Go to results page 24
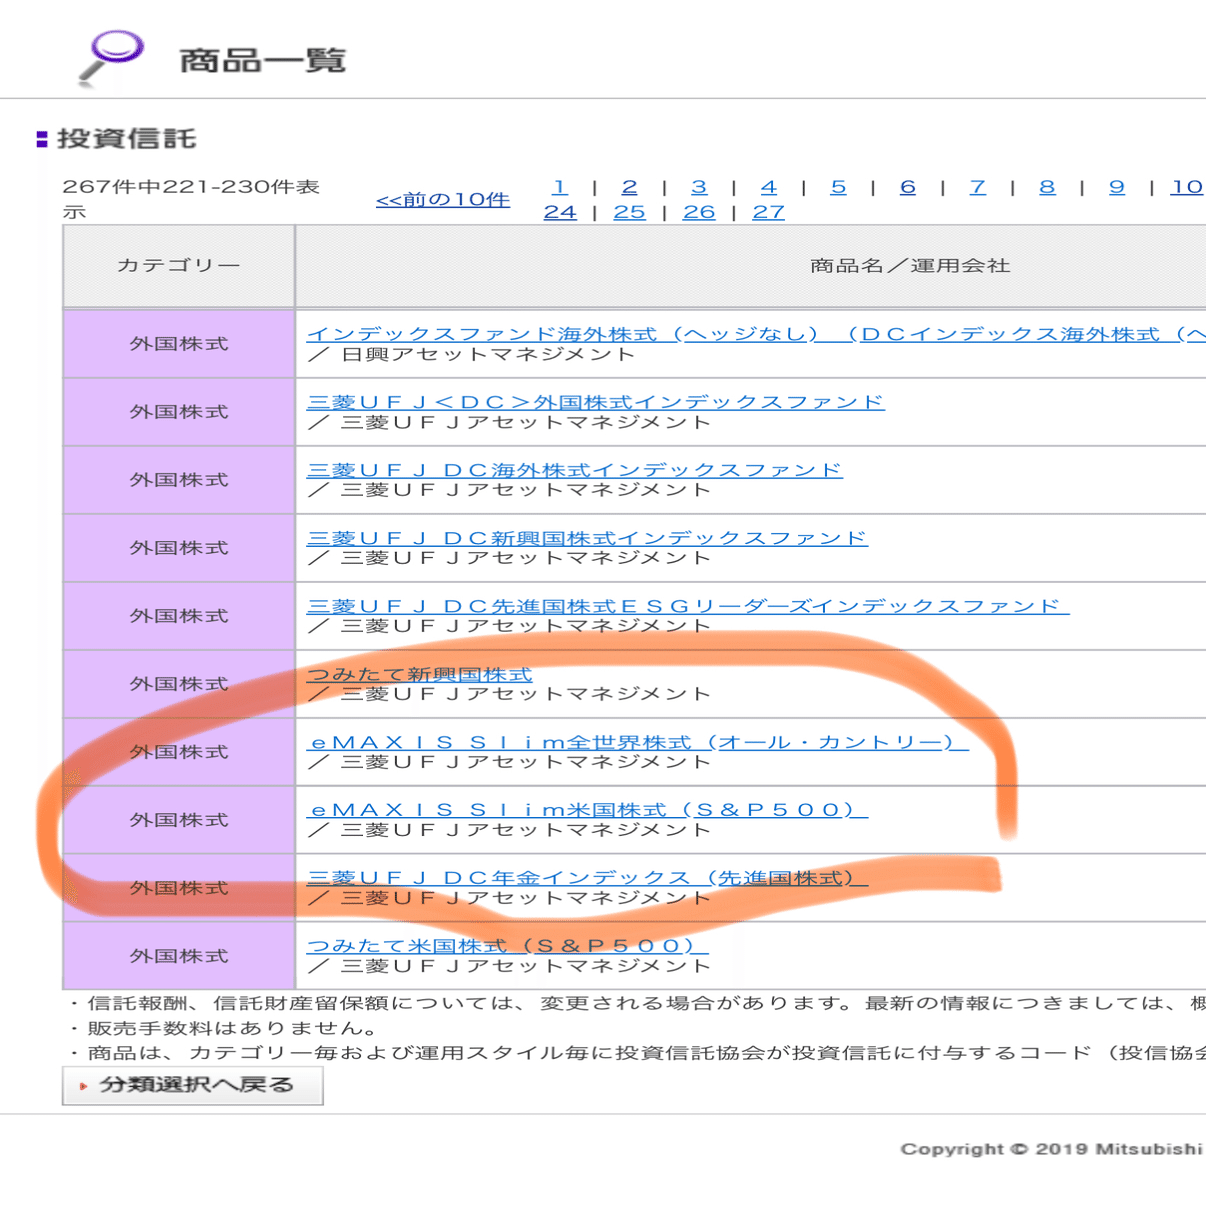 (x=560, y=211)
